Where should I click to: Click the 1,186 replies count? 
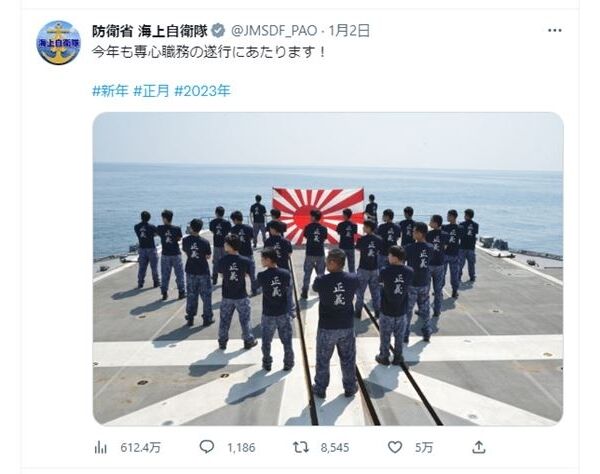pos(241,447)
